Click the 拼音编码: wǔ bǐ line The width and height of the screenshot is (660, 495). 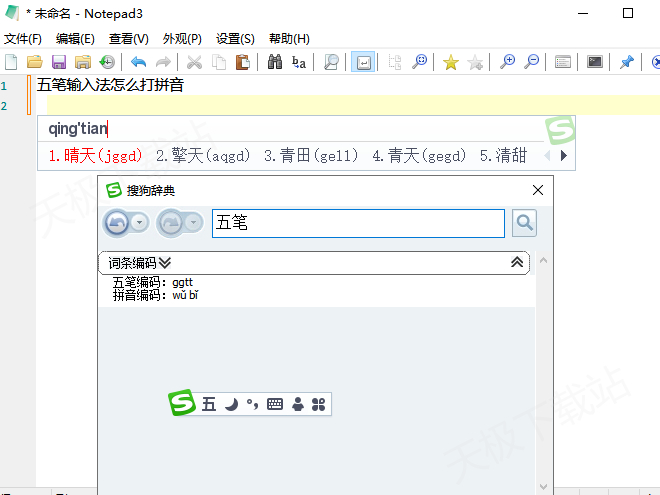(155, 295)
